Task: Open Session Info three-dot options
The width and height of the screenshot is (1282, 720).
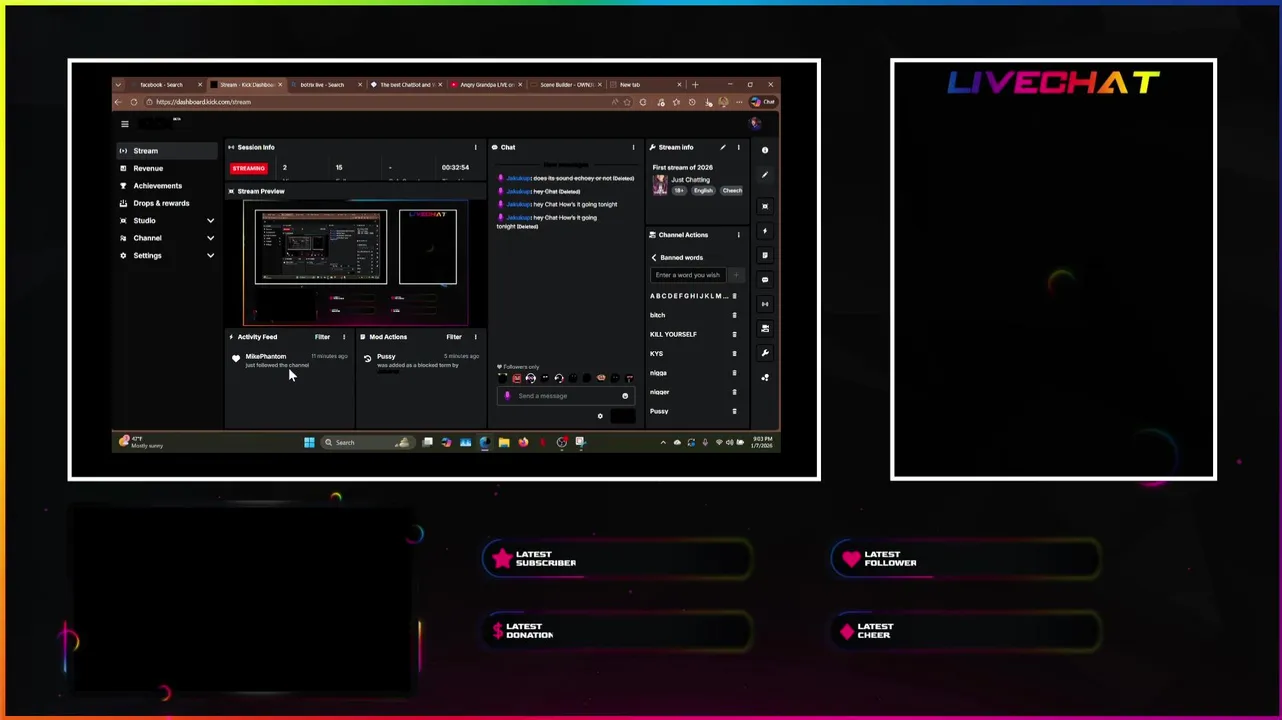Action: [475, 147]
